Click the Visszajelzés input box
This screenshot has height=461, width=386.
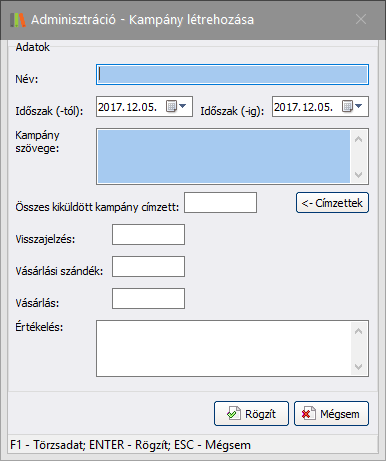tap(148, 234)
